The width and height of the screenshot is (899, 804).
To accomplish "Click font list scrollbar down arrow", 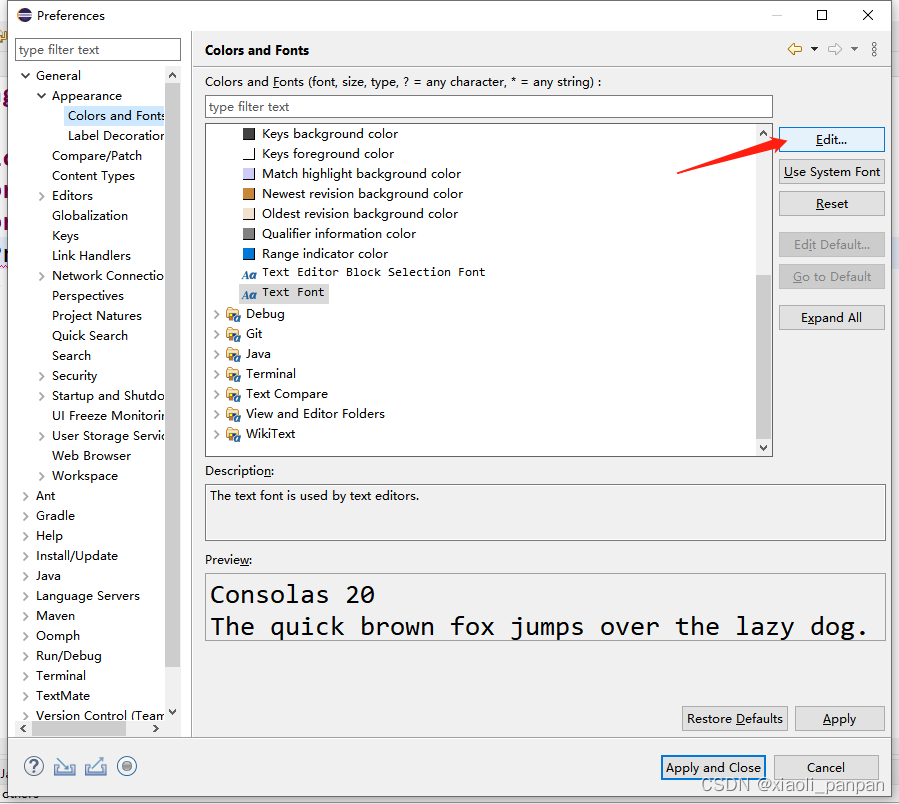I will click(x=763, y=448).
